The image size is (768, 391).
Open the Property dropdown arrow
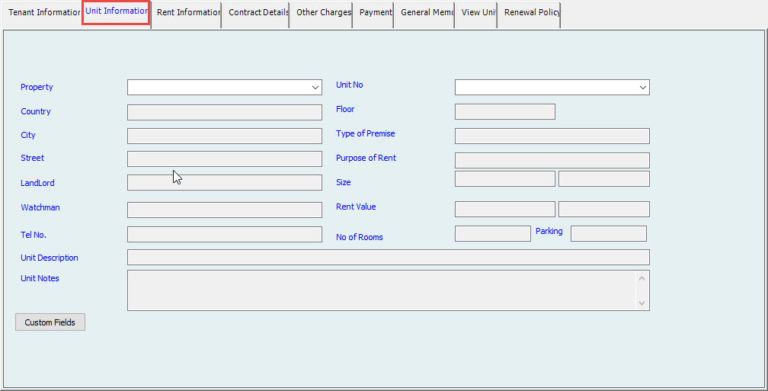point(315,88)
